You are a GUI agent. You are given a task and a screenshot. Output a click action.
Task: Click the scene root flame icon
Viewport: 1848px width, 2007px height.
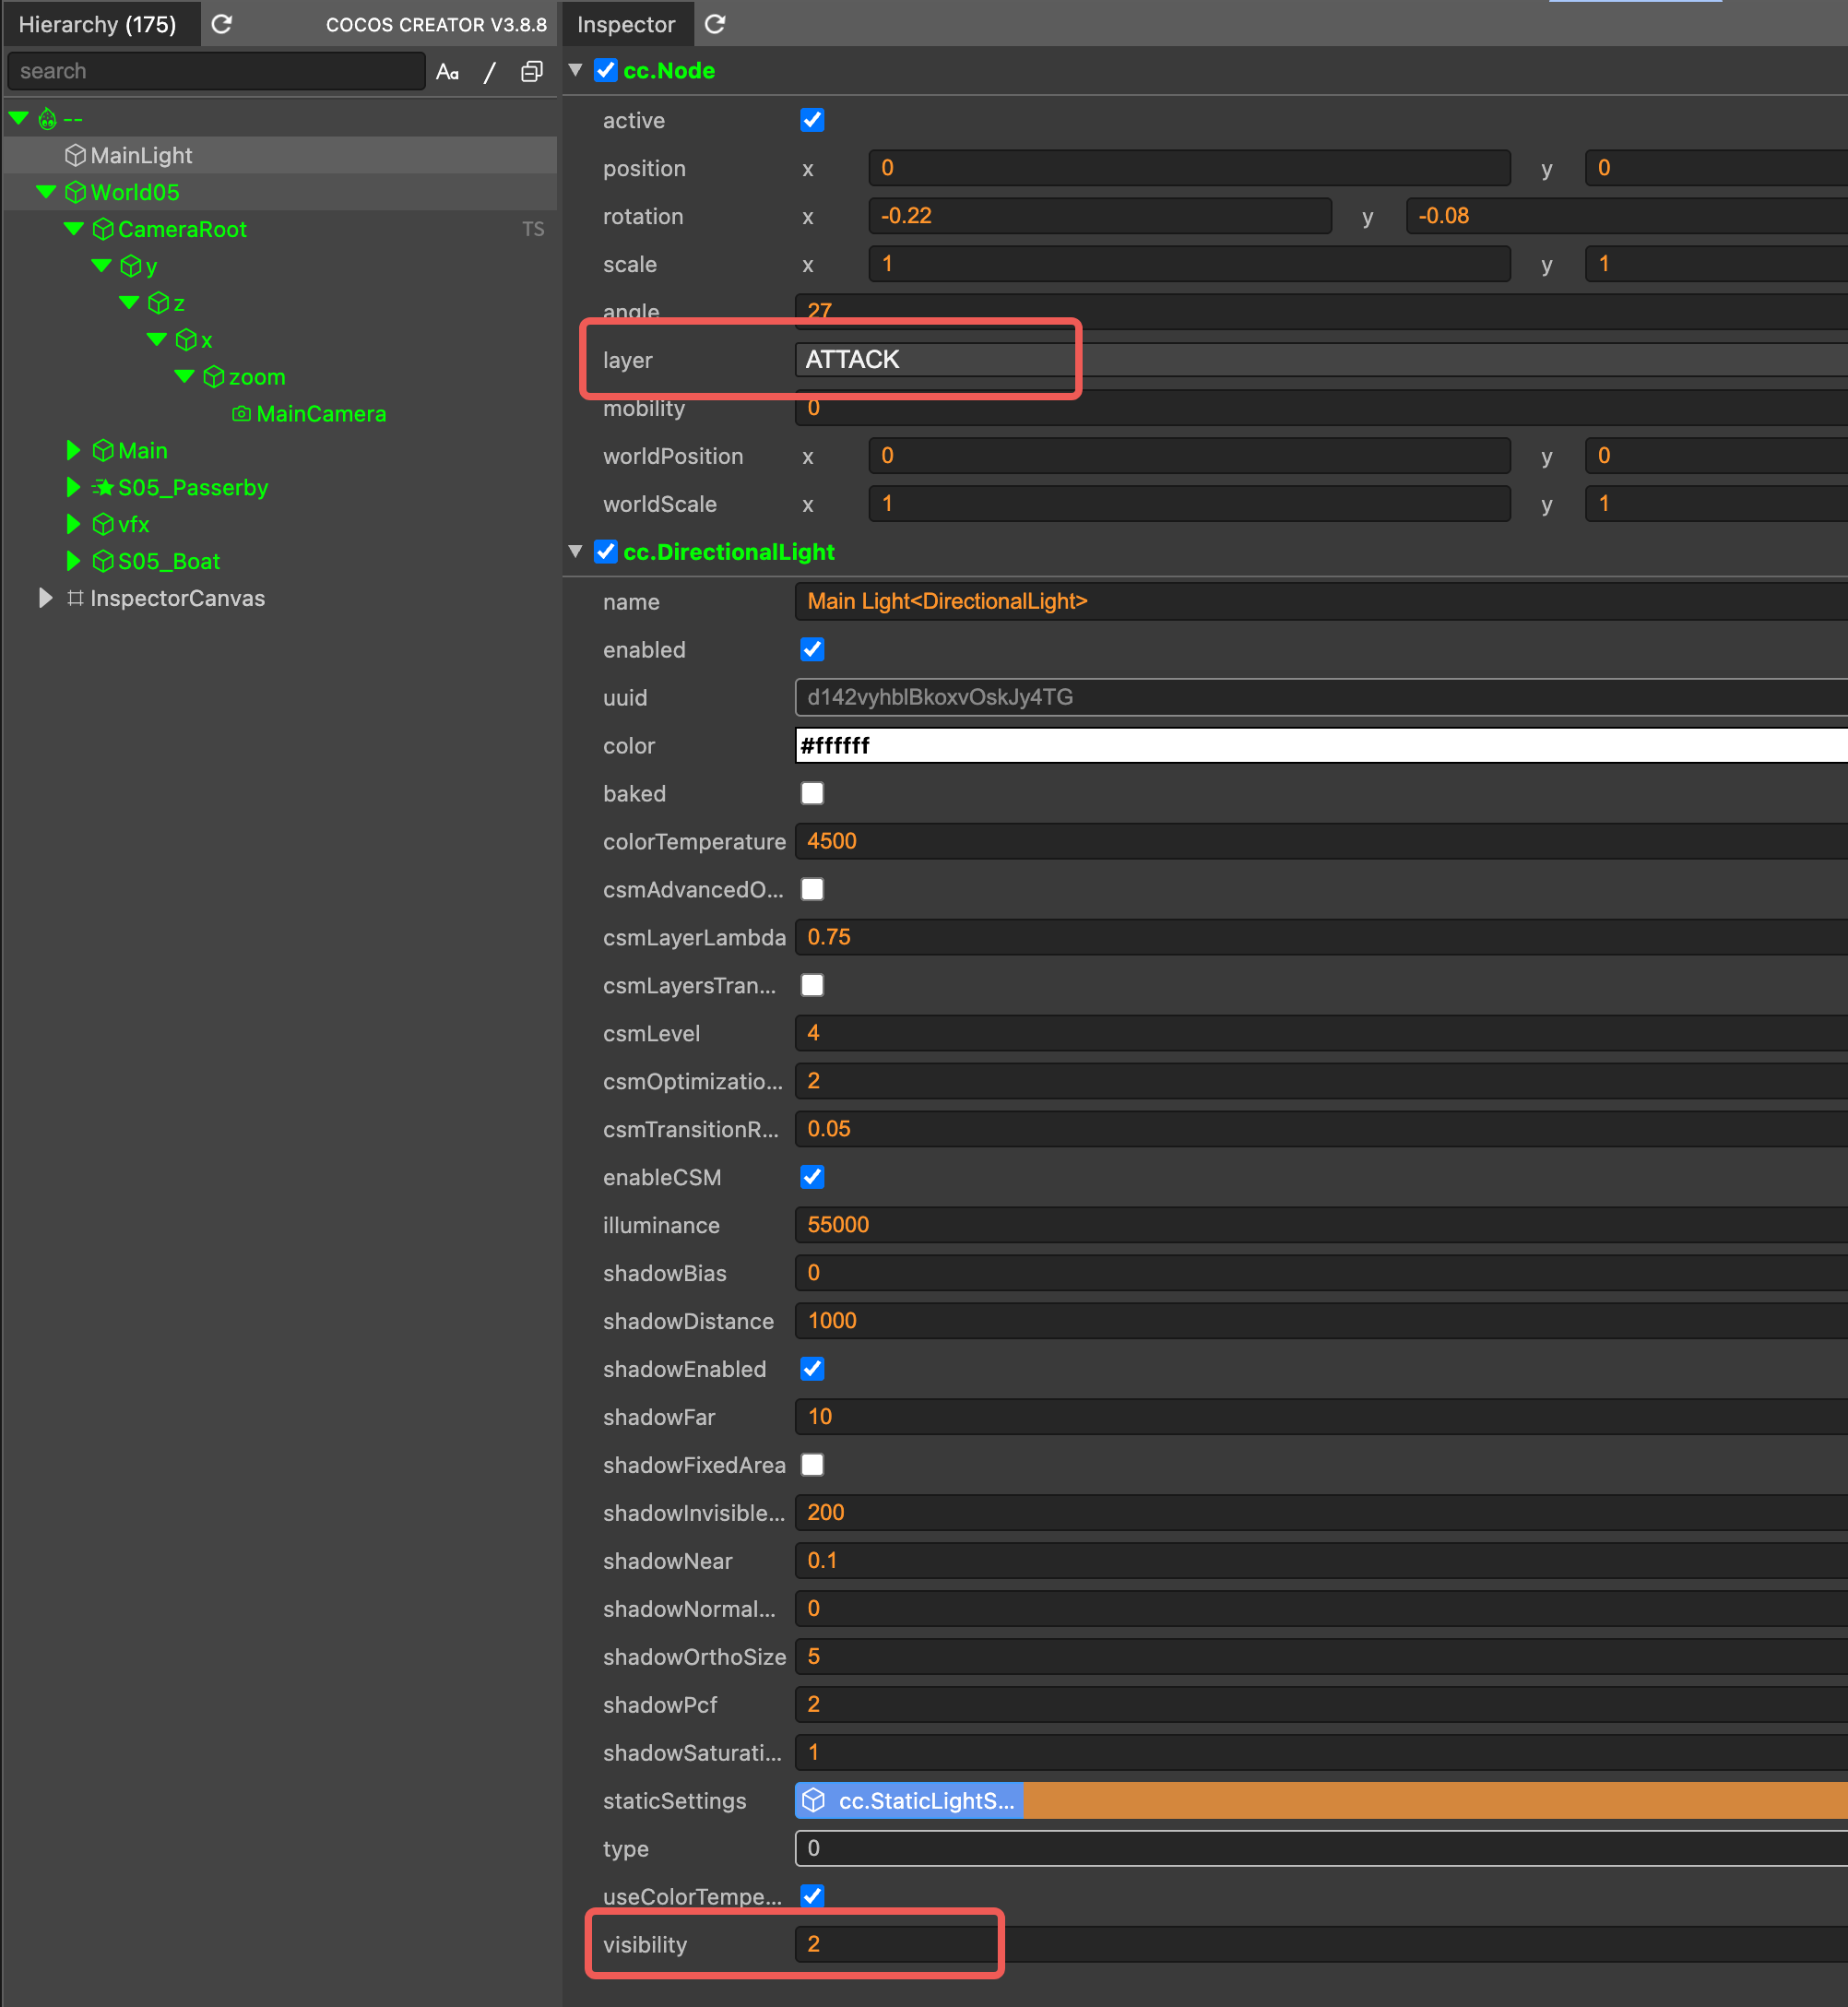(47, 119)
